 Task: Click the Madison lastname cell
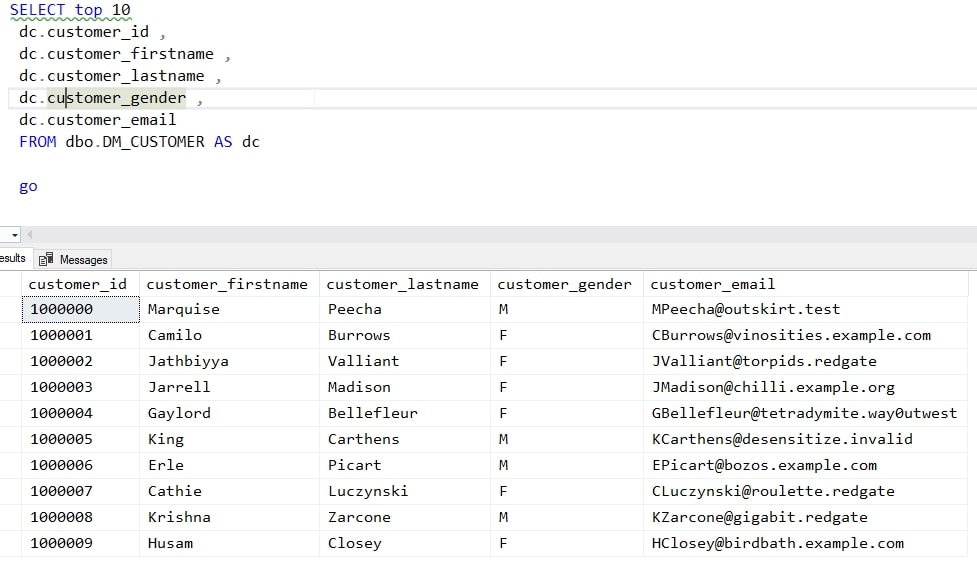[405, 388]
